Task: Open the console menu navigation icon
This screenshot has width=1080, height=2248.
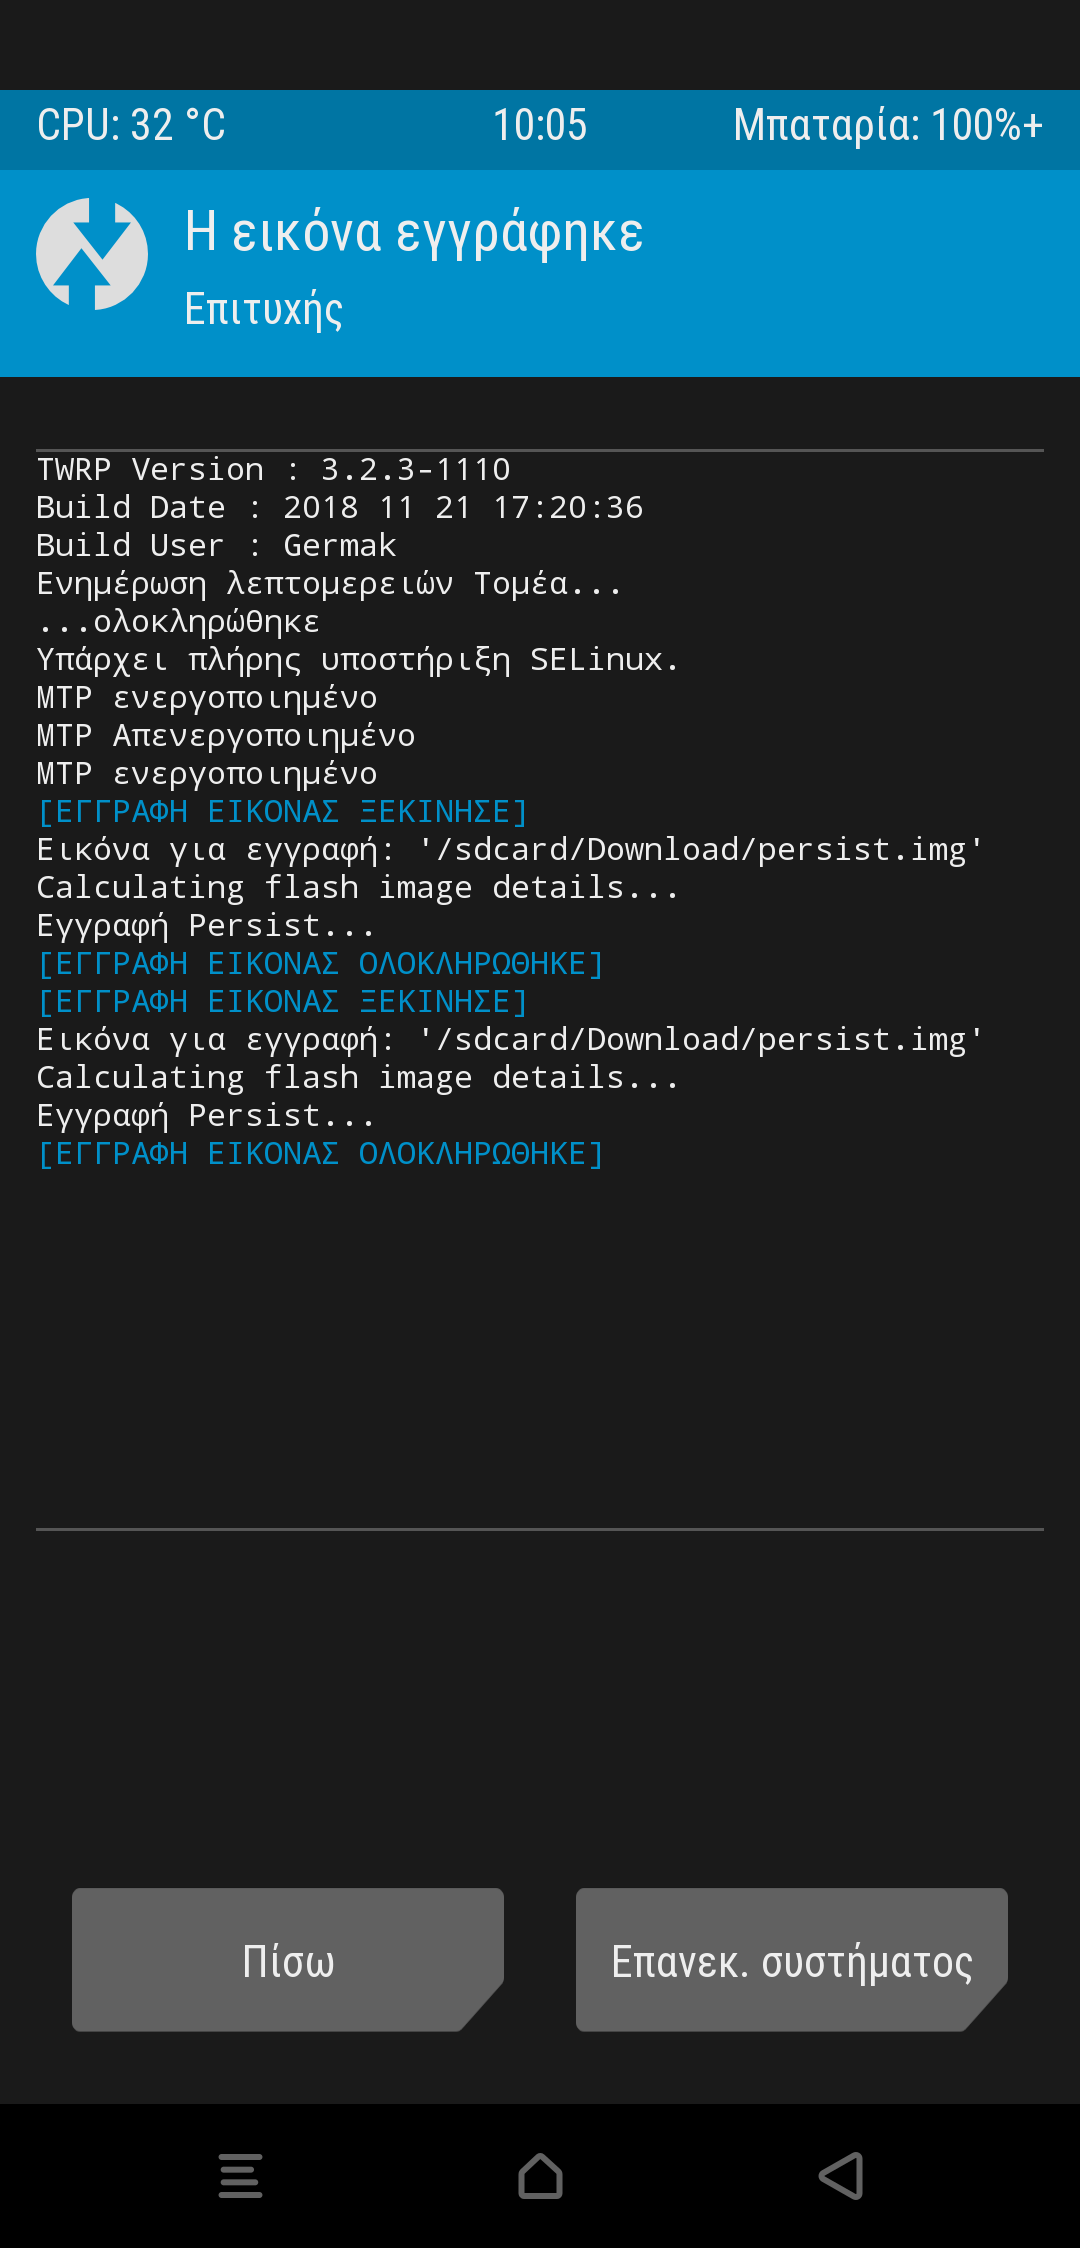Action: click(240, 2175)
